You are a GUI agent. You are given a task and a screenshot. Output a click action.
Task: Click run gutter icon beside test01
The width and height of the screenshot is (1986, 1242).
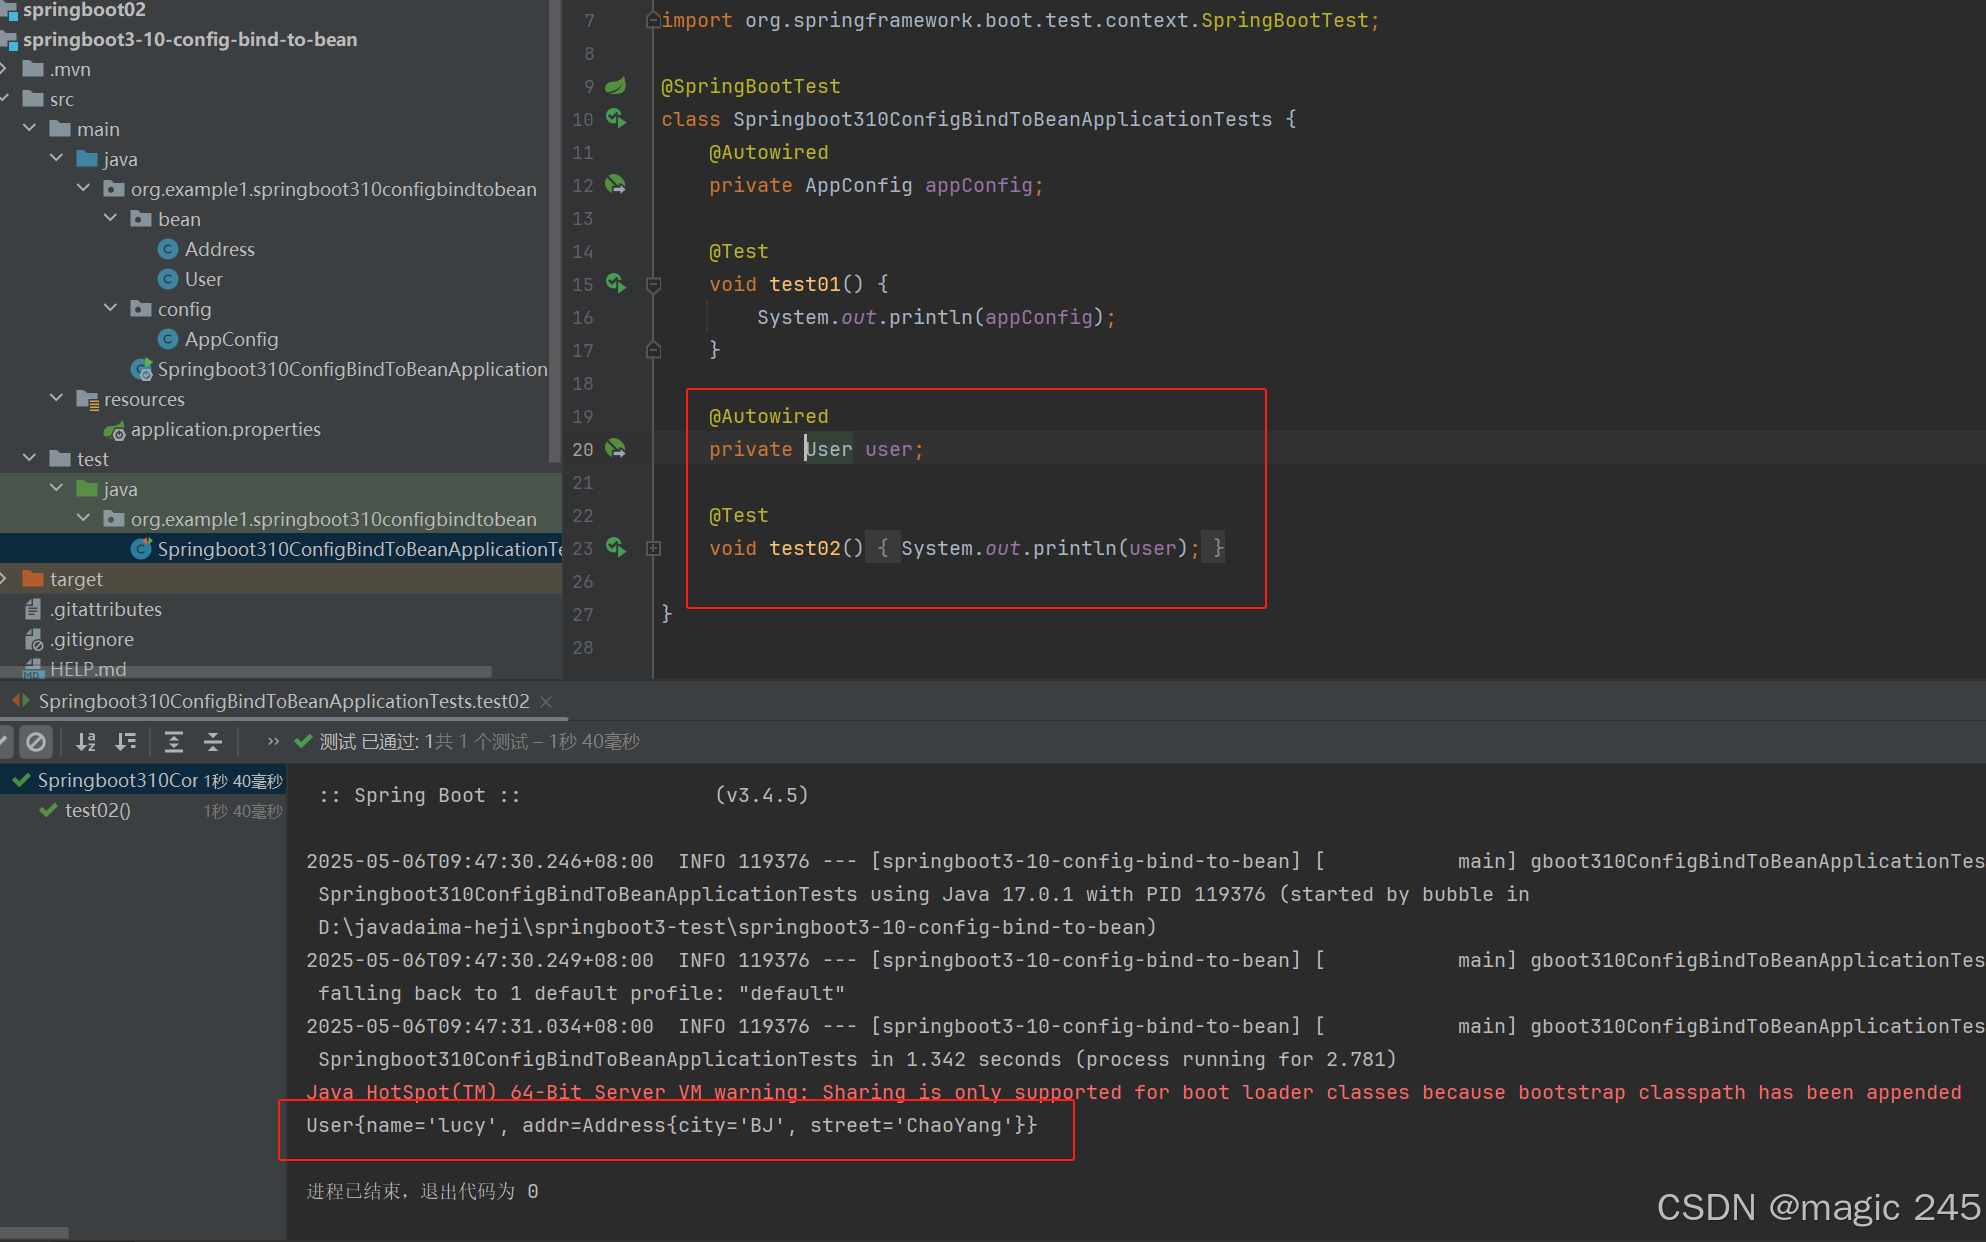pyautogui.click(x=616, y=284)
